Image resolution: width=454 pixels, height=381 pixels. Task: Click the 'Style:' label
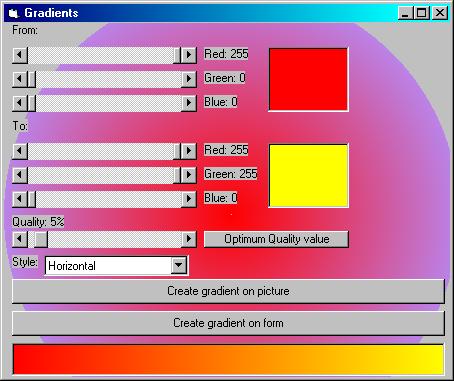[x=25, y=262]
